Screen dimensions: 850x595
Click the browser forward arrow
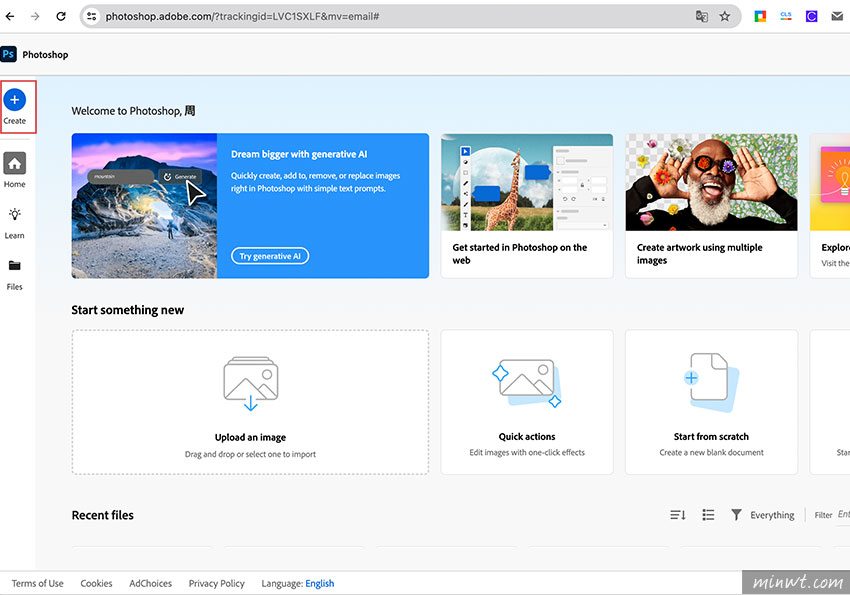35,16
